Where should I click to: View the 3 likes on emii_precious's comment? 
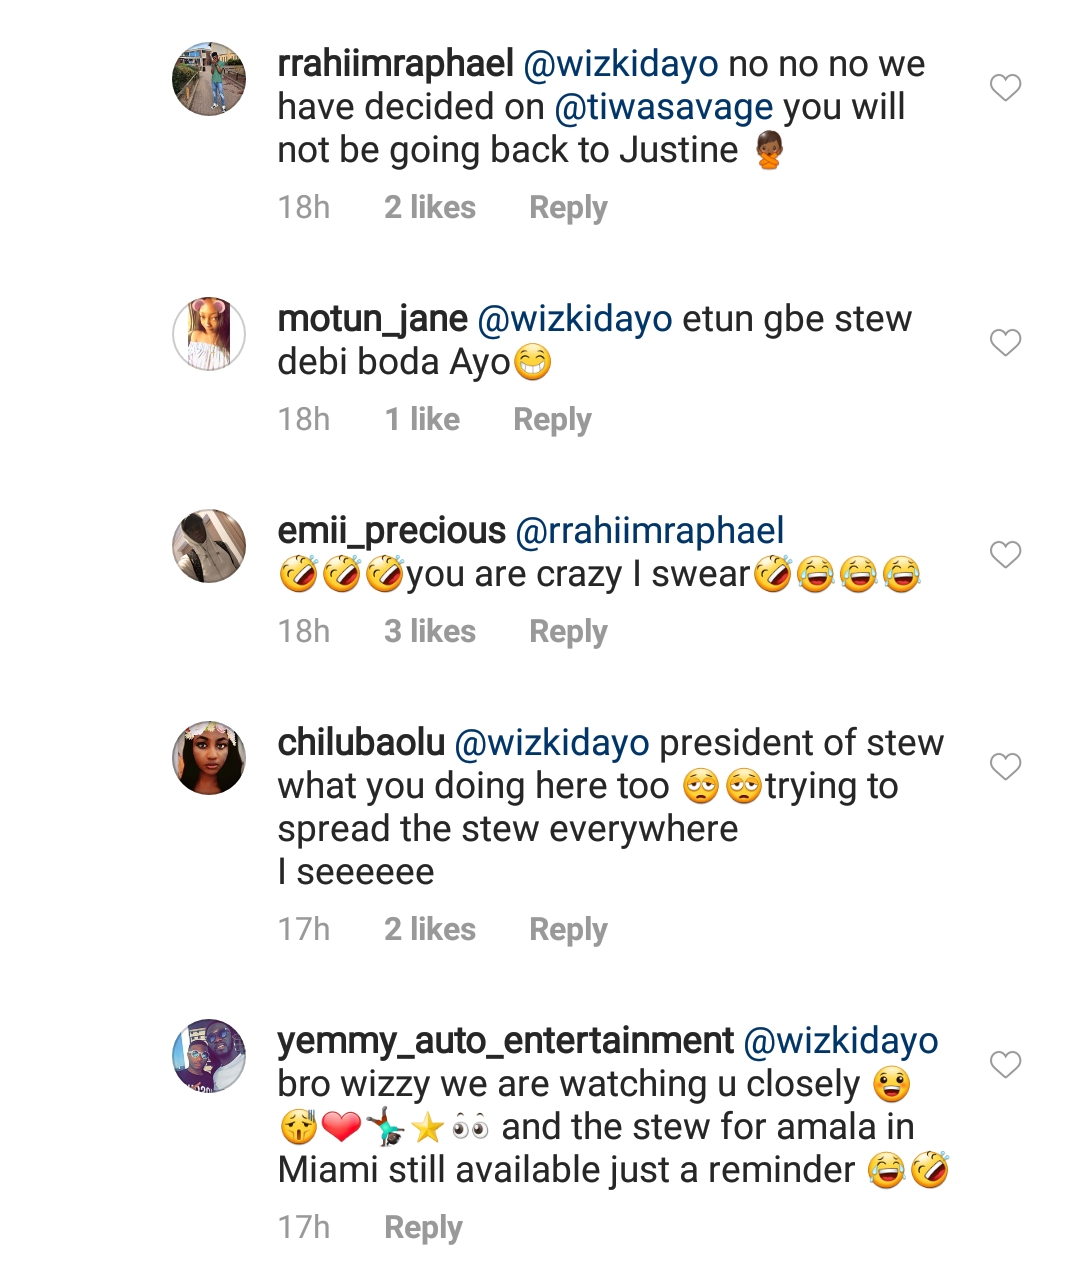[x=430, y=632]
